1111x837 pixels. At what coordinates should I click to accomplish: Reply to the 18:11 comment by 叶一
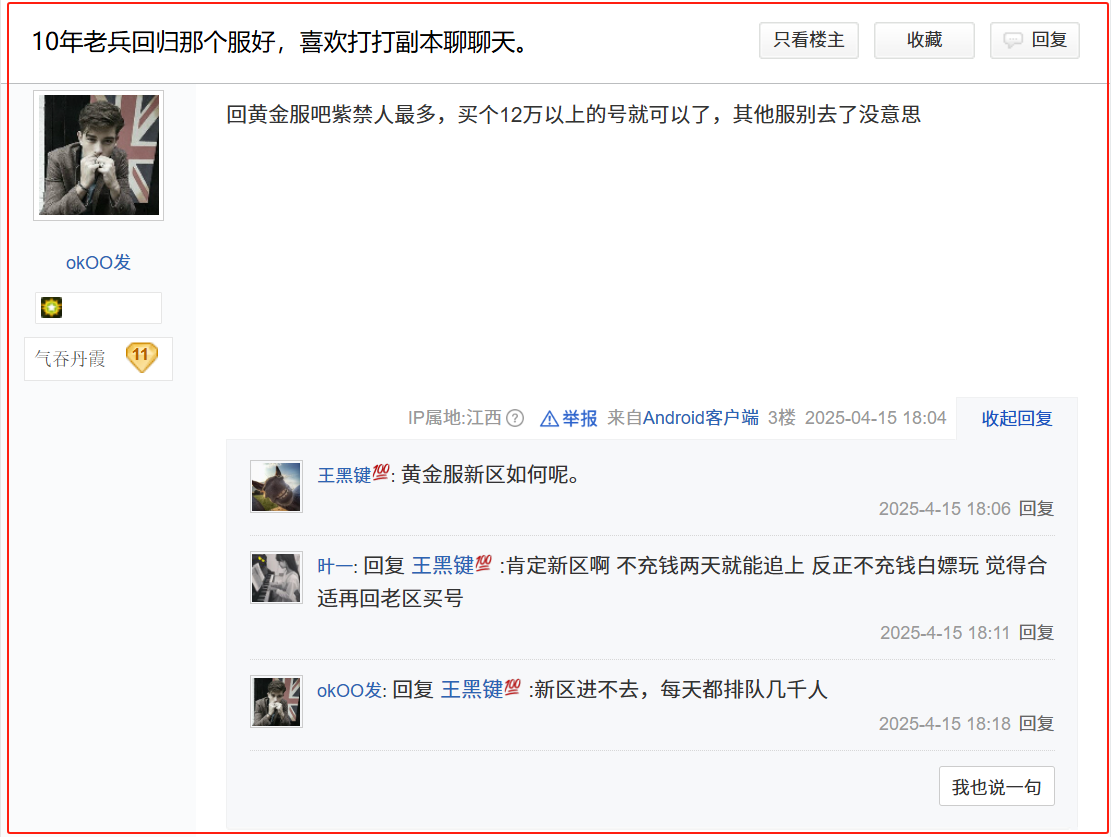[x=1037, y=633]
